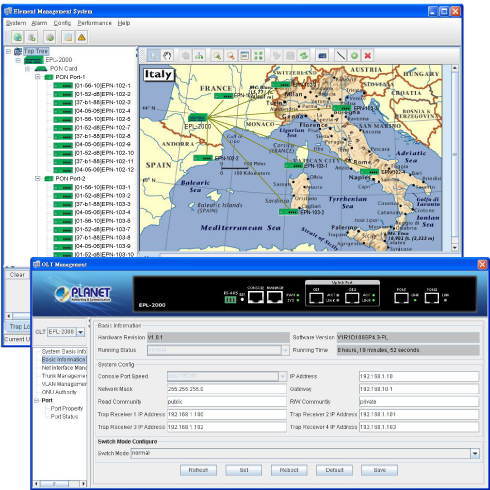Collapse the PON Port-2 tree node

point(38,179)
